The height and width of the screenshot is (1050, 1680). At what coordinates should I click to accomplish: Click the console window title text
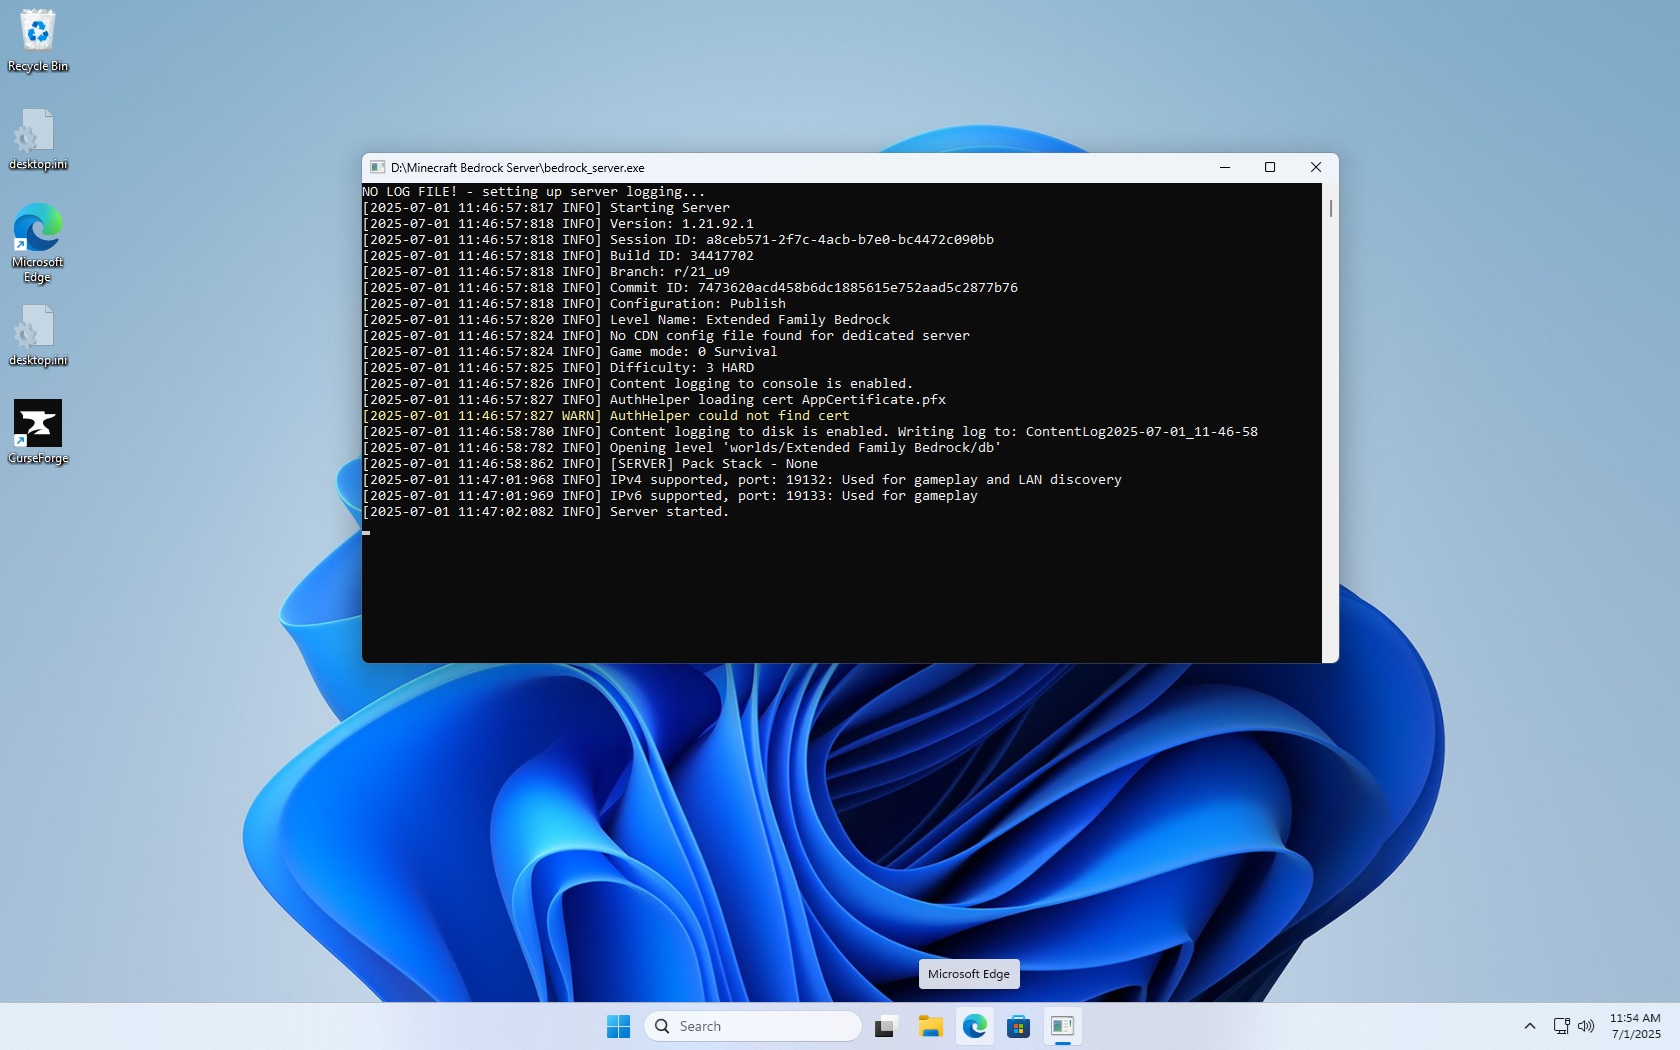[x=518, y=168]
